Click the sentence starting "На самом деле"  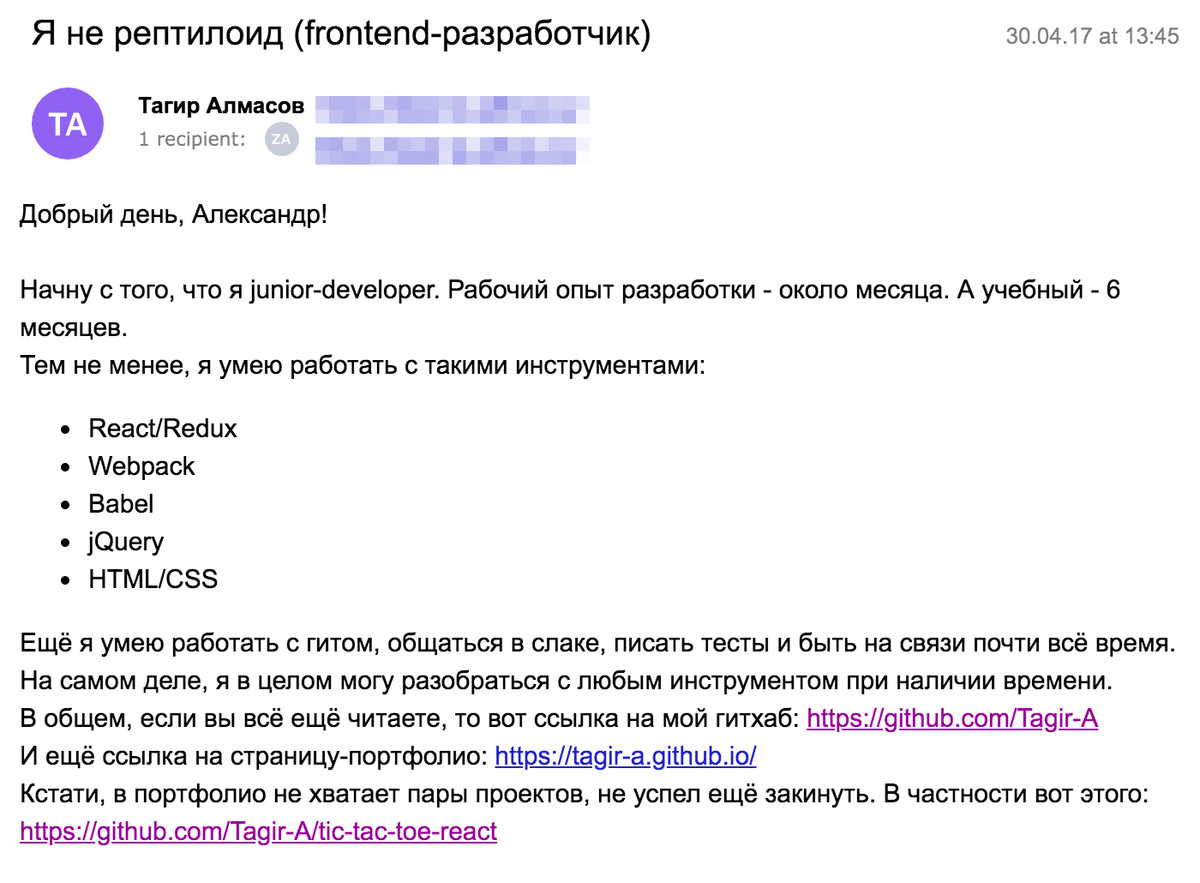coord(567,681)
